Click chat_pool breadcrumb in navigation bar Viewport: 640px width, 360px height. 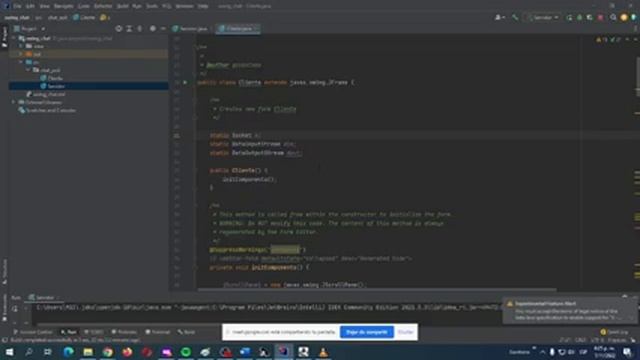[x=58, y=18]
